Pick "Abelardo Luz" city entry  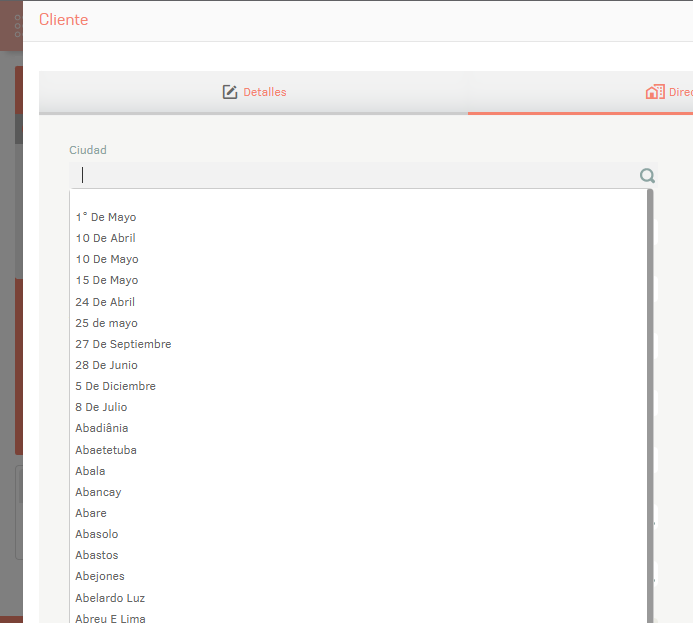pyautogui.click(x=358, y=598)
